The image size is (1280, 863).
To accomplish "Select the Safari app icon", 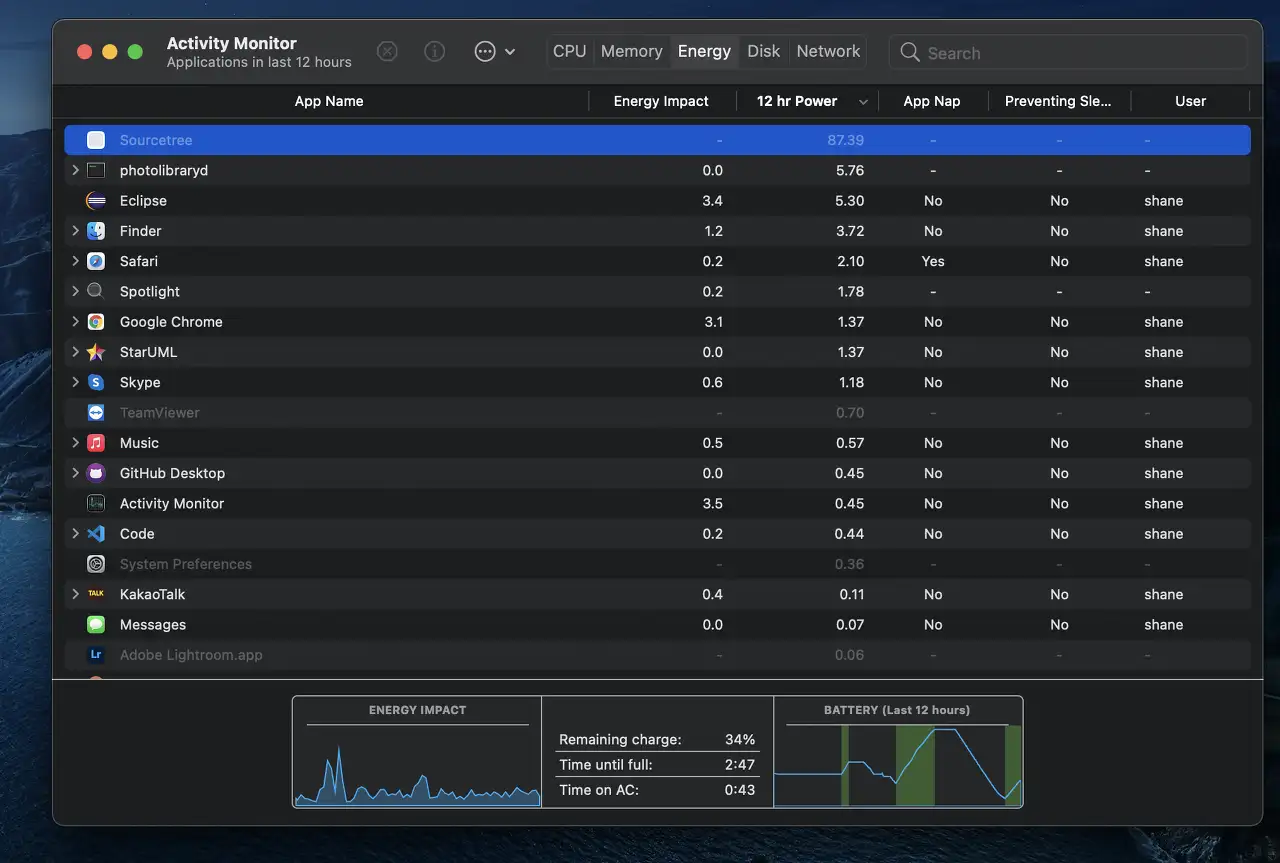I will (96, 261).
